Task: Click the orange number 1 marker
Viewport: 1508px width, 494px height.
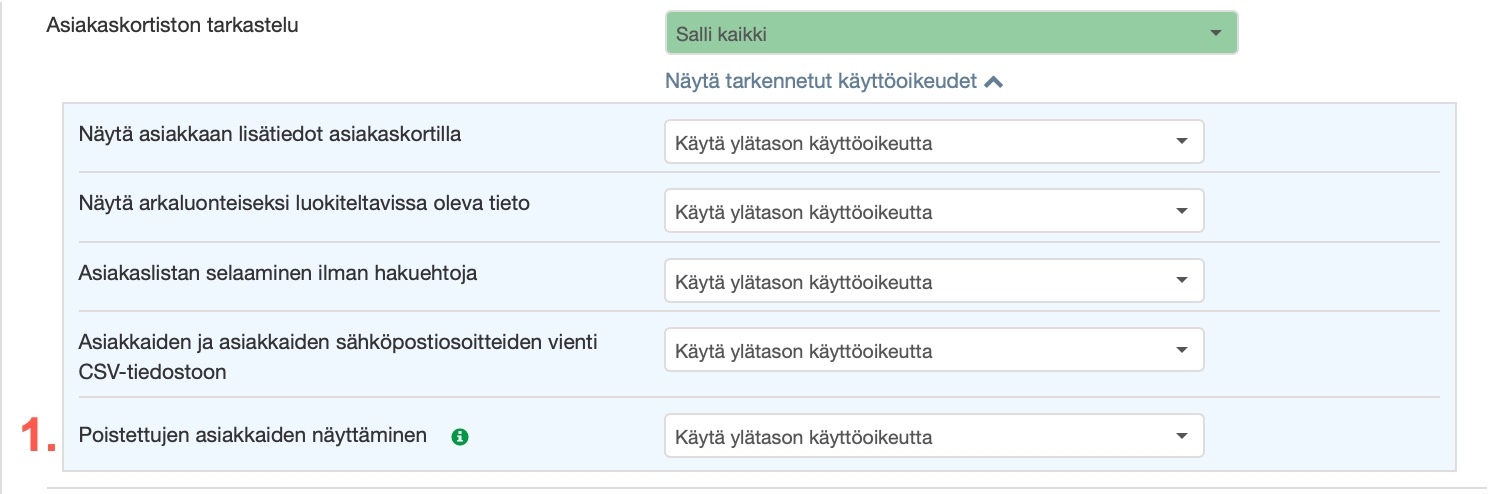Action: coord(38,436)
